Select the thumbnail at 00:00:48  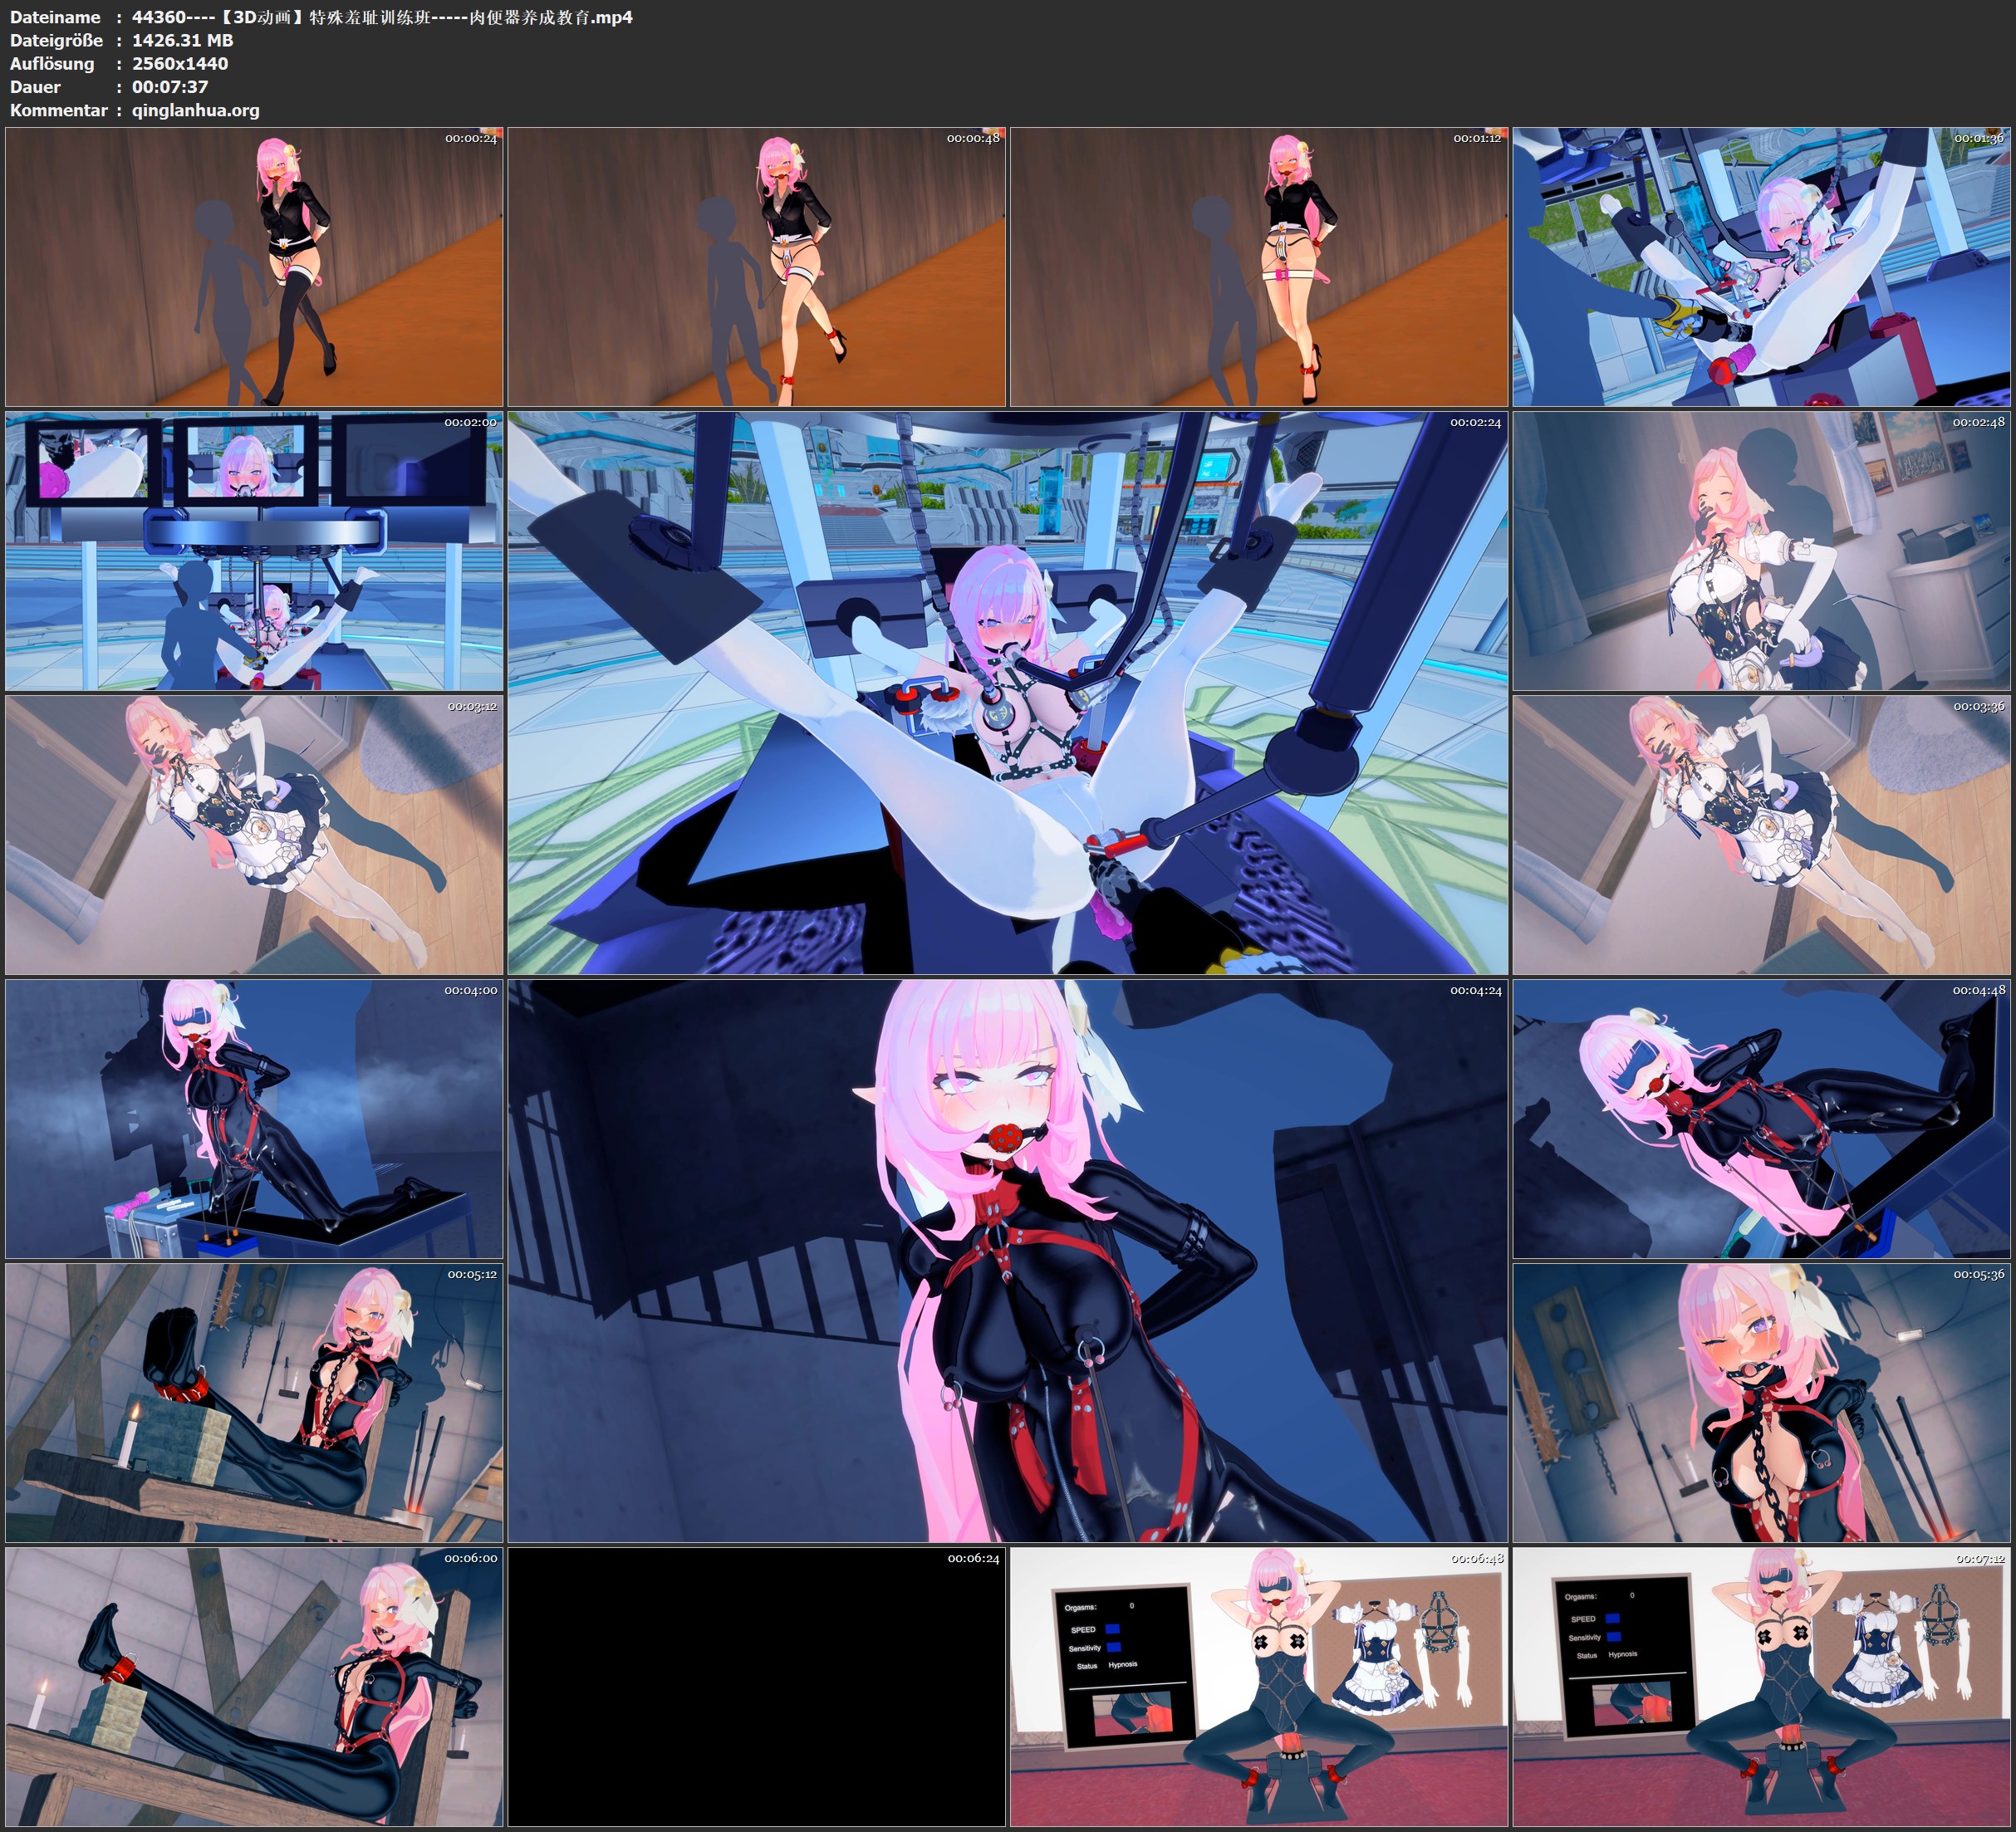point(756,266)
